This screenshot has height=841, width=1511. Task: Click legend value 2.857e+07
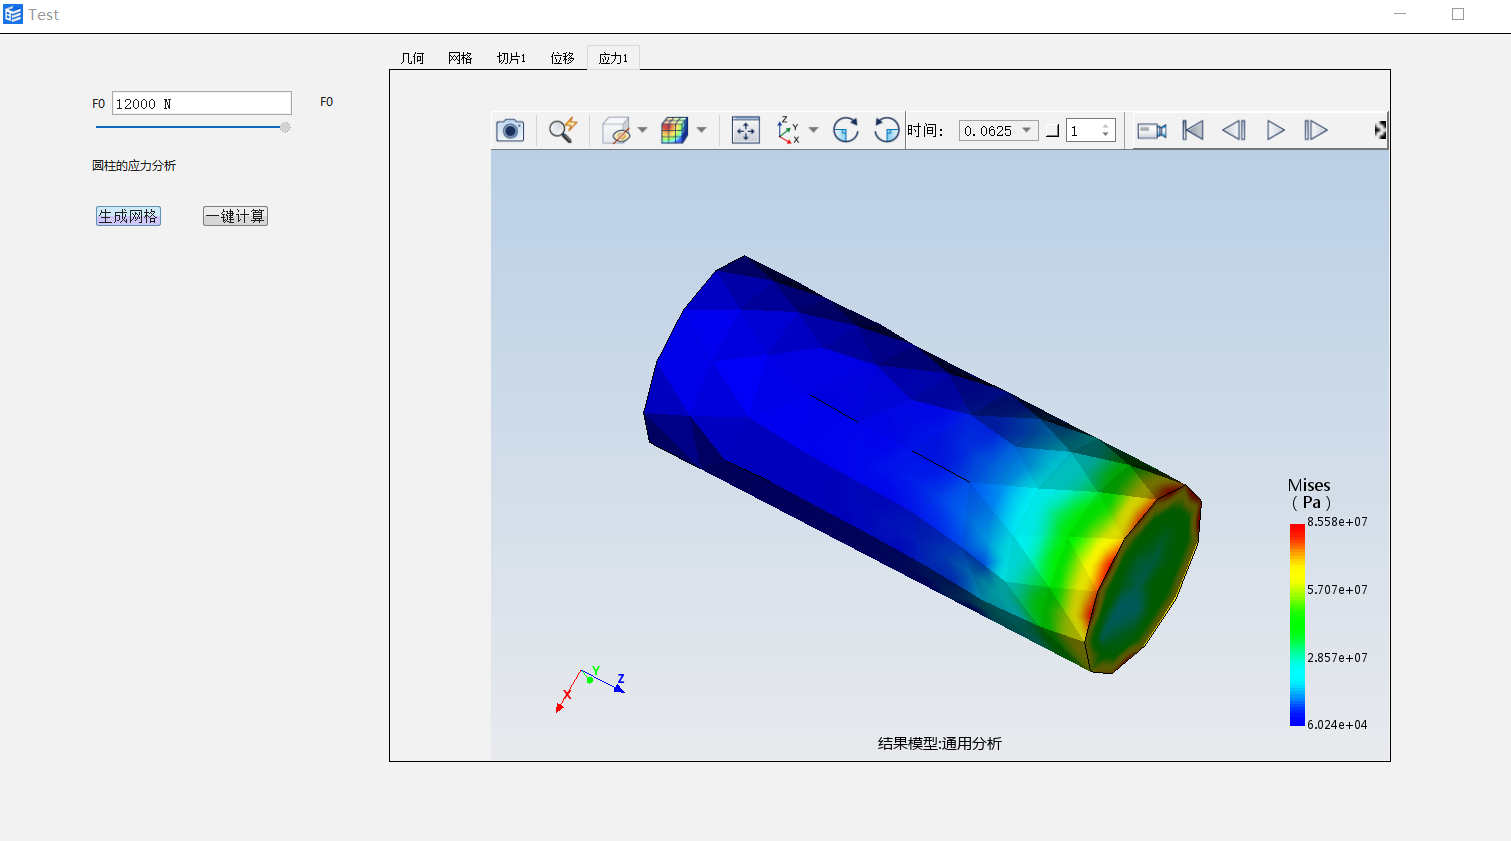click(x=1337, y=658)
